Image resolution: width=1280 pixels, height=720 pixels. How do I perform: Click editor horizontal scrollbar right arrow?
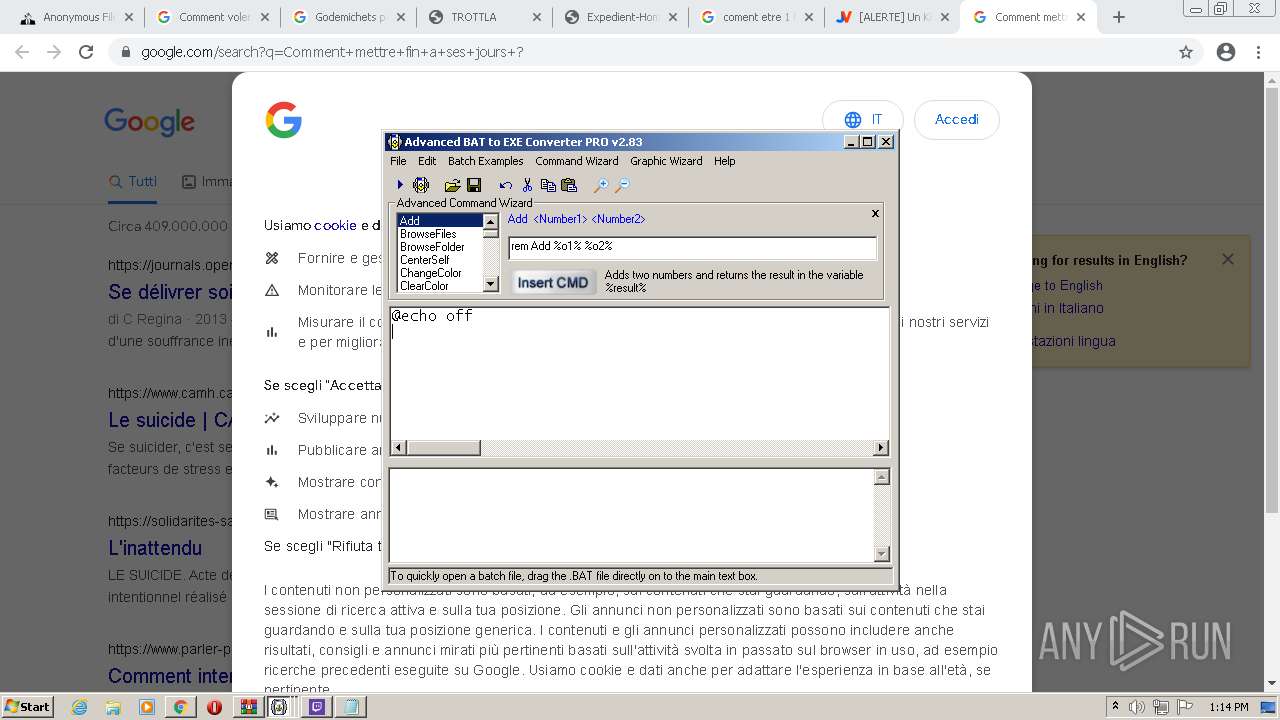pos(881,448)
